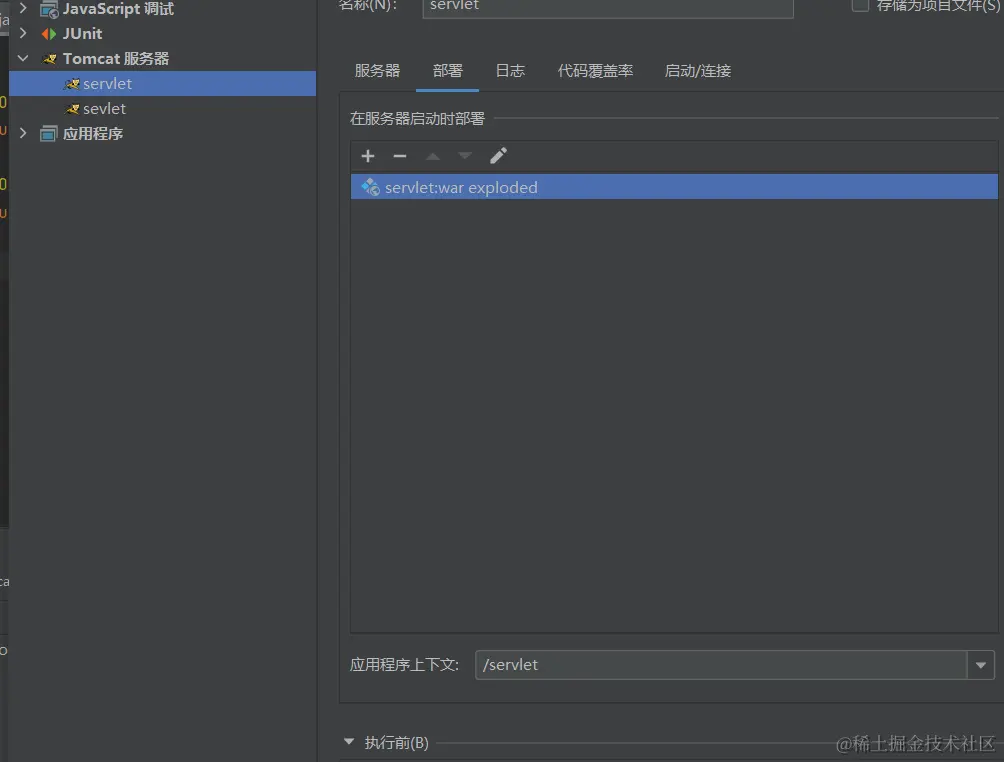Click the 名称 name input field

(x=608, y=6)
